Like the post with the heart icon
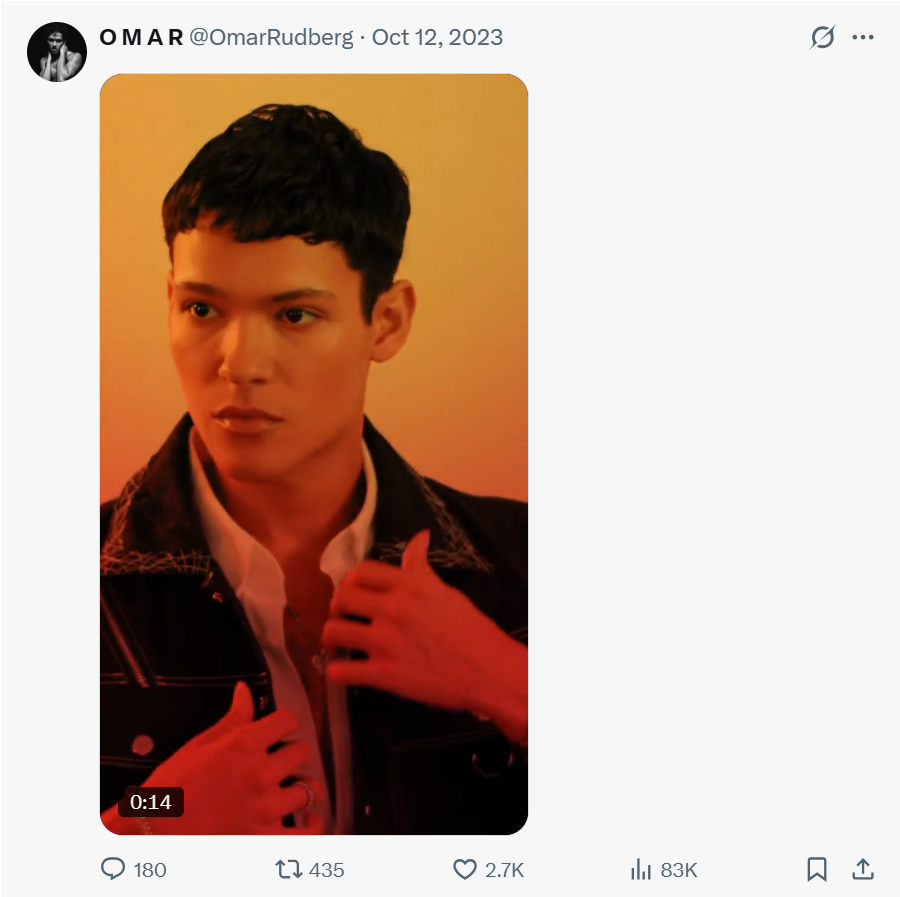The width and height of the screenshot is (900, 897). 465,869
